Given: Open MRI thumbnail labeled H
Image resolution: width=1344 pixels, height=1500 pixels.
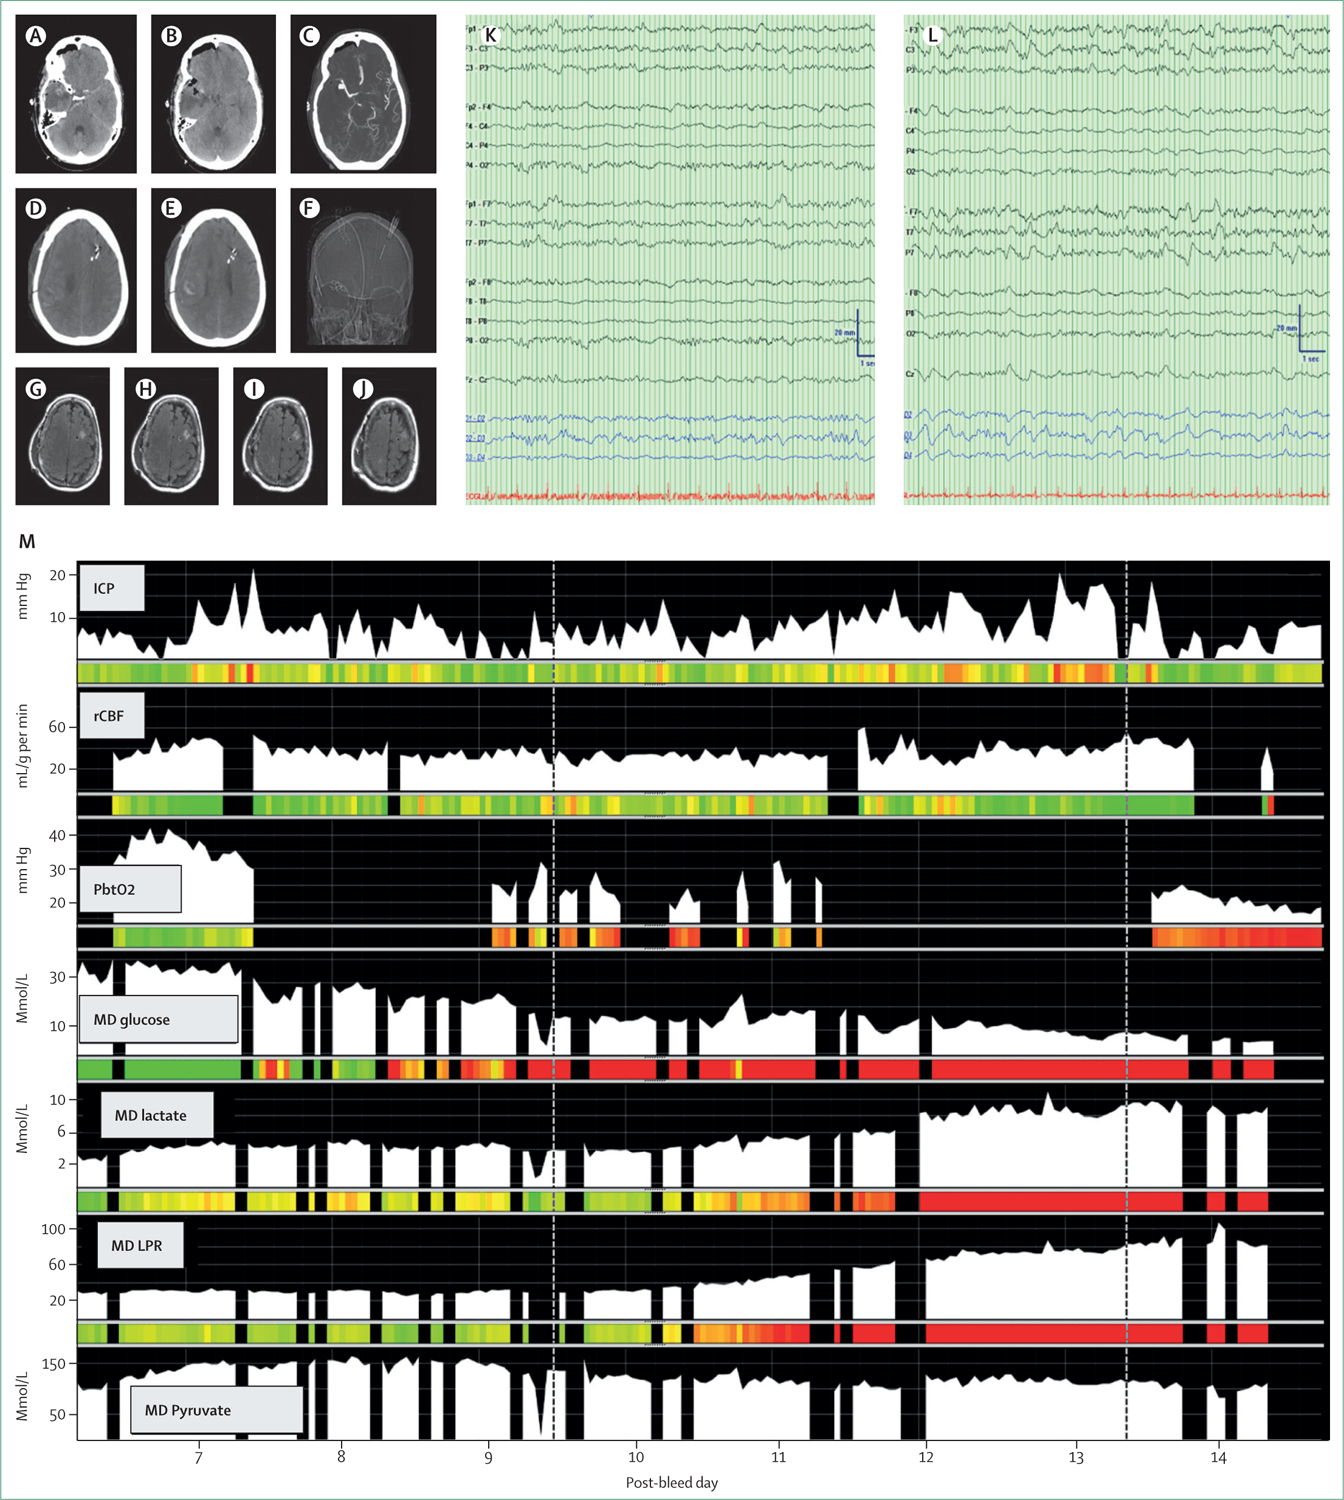Looking at the screenshot, I should (171, 436).
